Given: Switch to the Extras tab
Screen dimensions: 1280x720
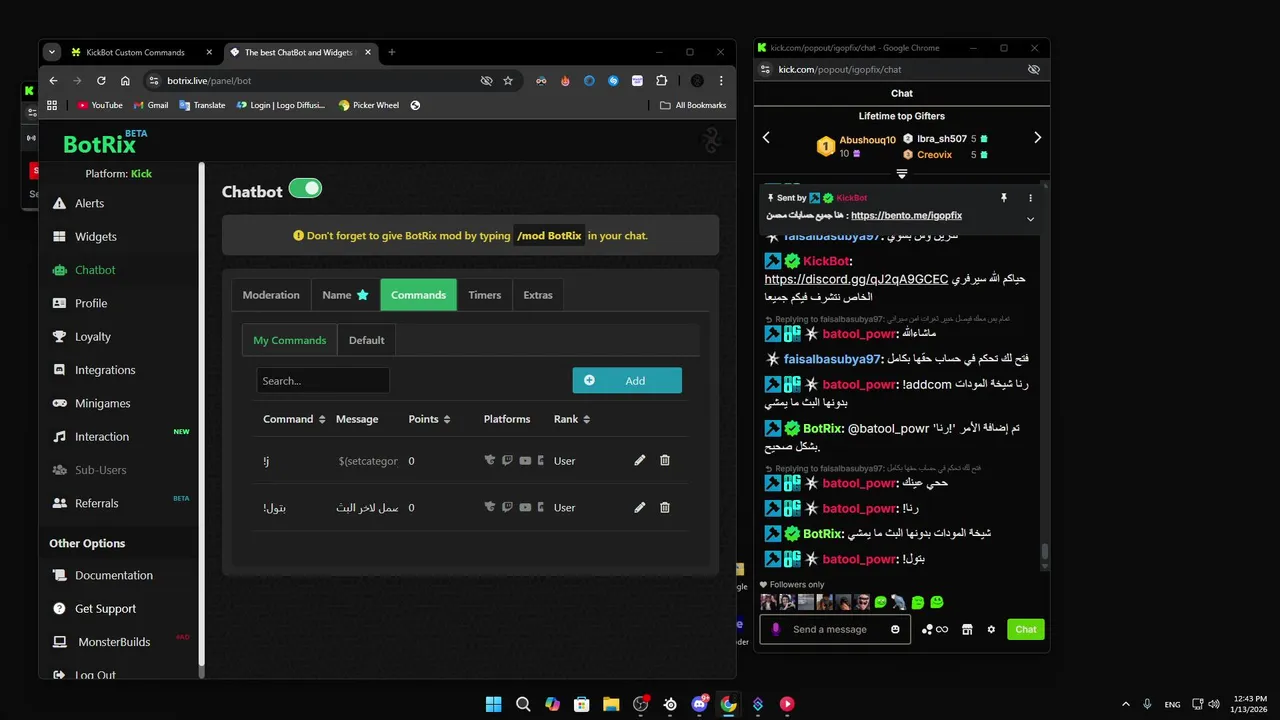Looking at the screenshot, I should pyautogui.click(x=538, y=295).
